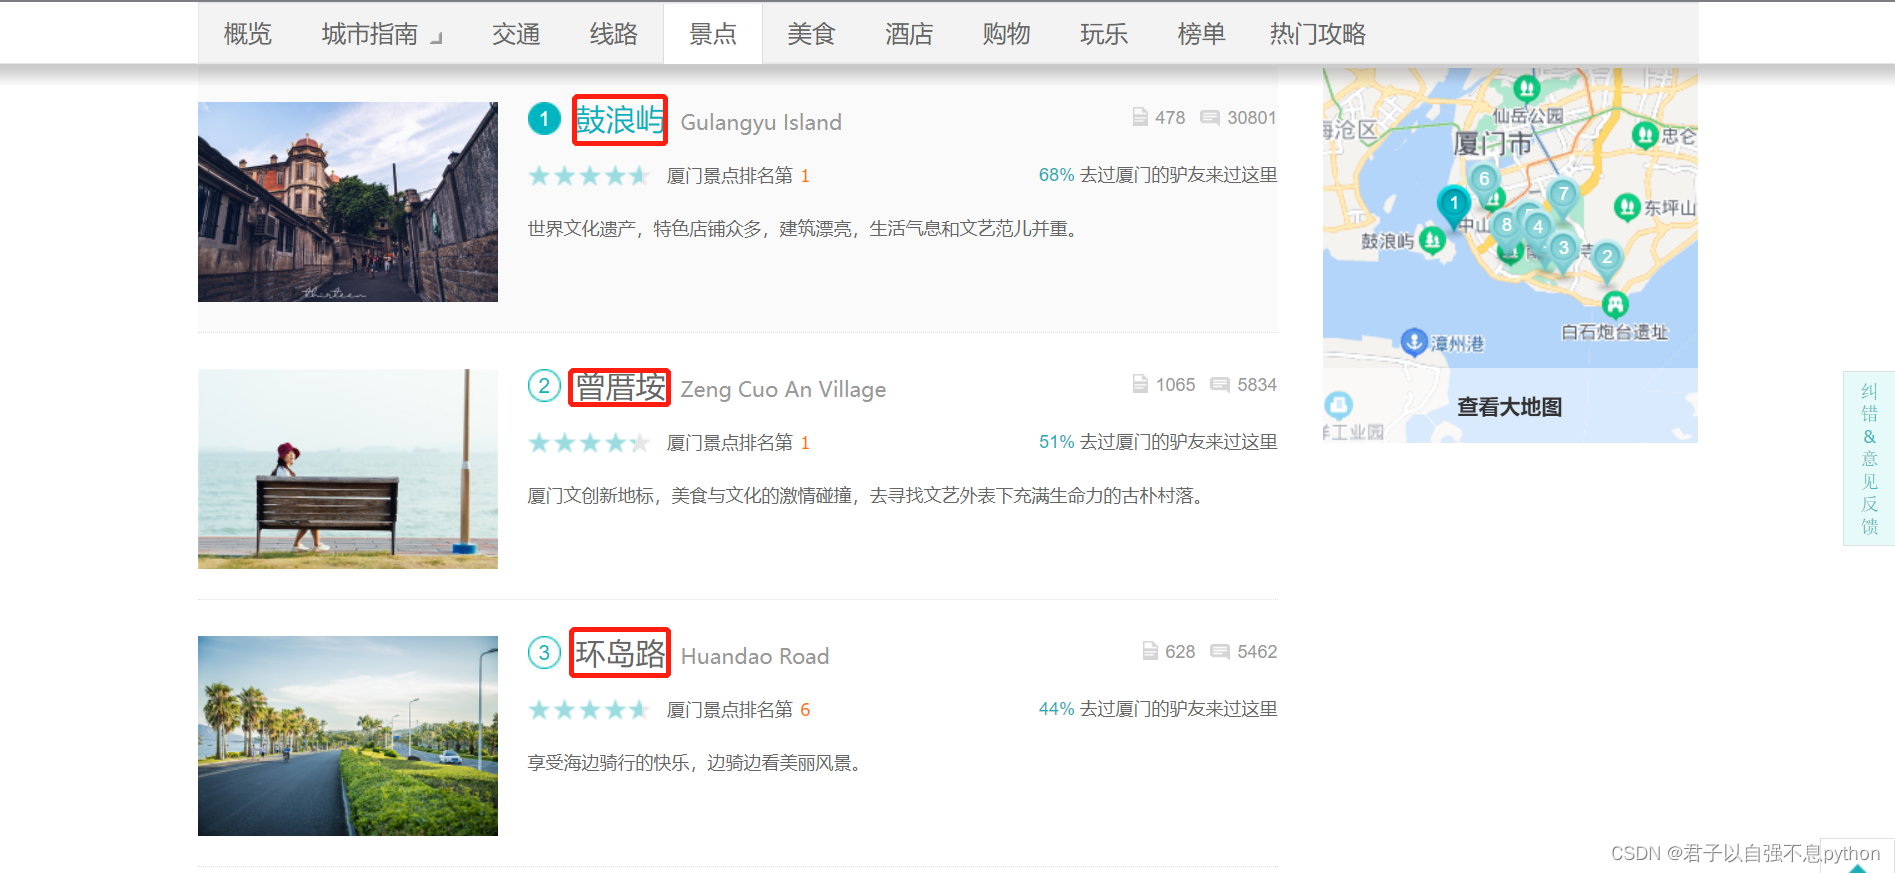Screen dimensions: 1895x873
Task: Open the 鼓浪屿 attraction link
Action: coord(620,120)
